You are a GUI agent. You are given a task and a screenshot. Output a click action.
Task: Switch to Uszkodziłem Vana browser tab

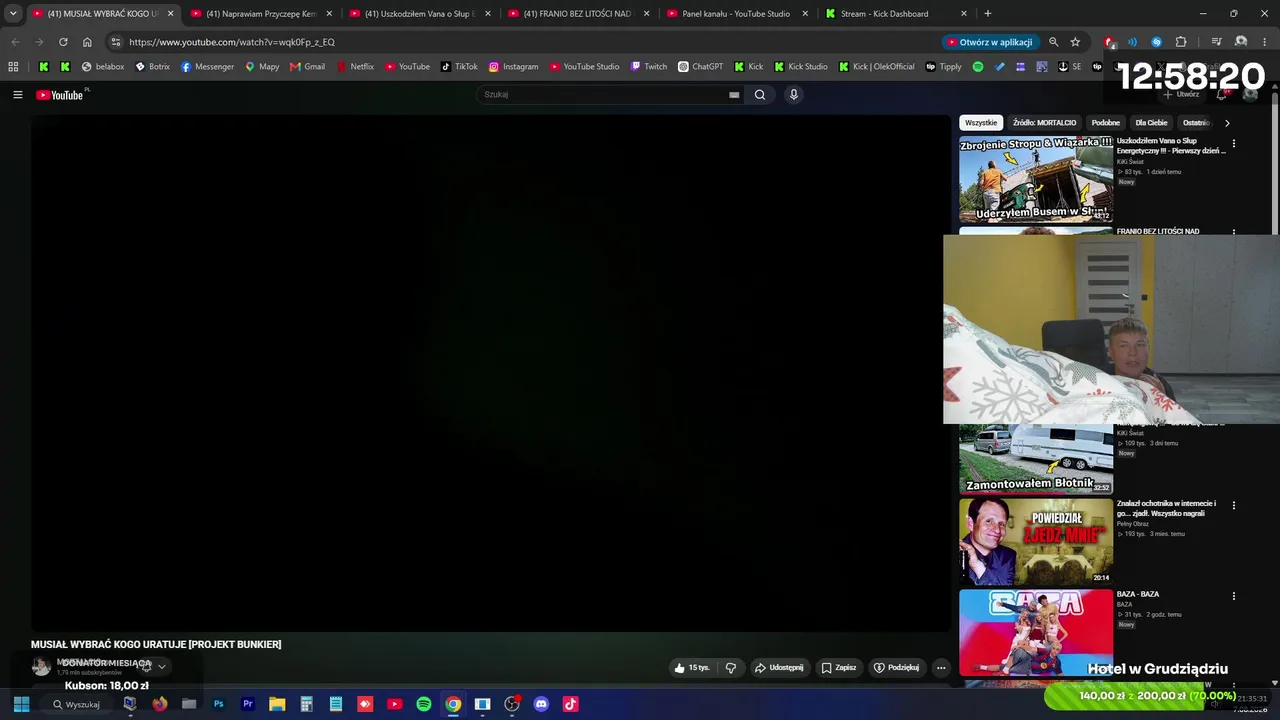click(x=420, y=14)
